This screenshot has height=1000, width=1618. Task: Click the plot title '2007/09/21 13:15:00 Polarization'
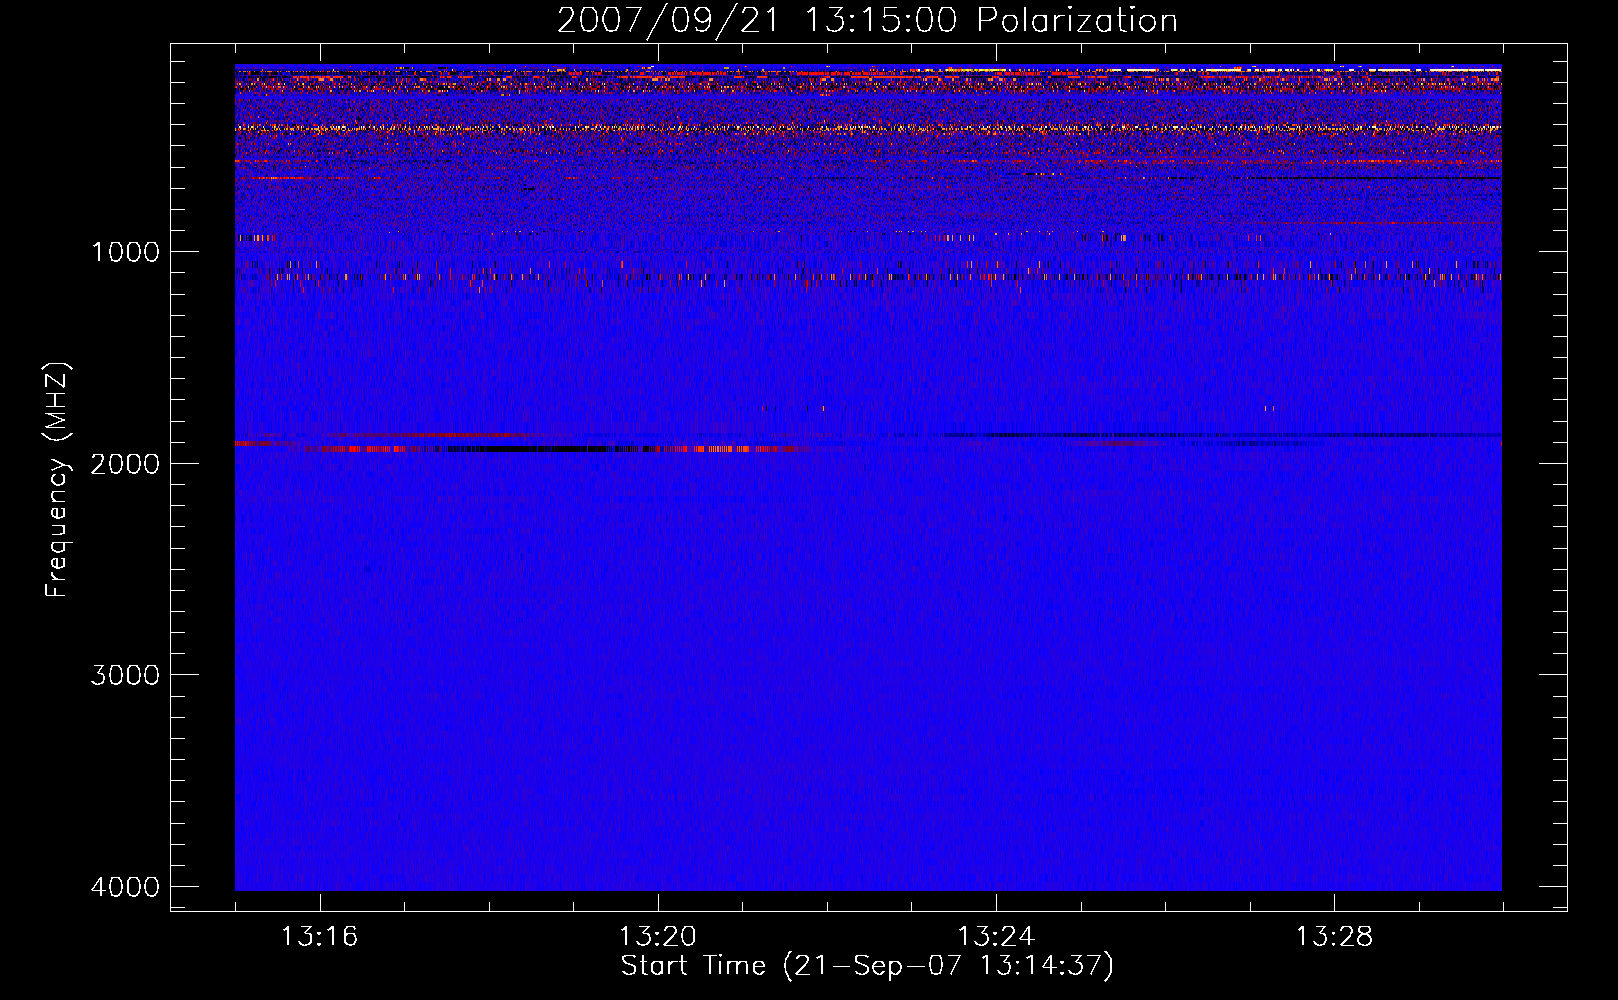pos(867,20)
